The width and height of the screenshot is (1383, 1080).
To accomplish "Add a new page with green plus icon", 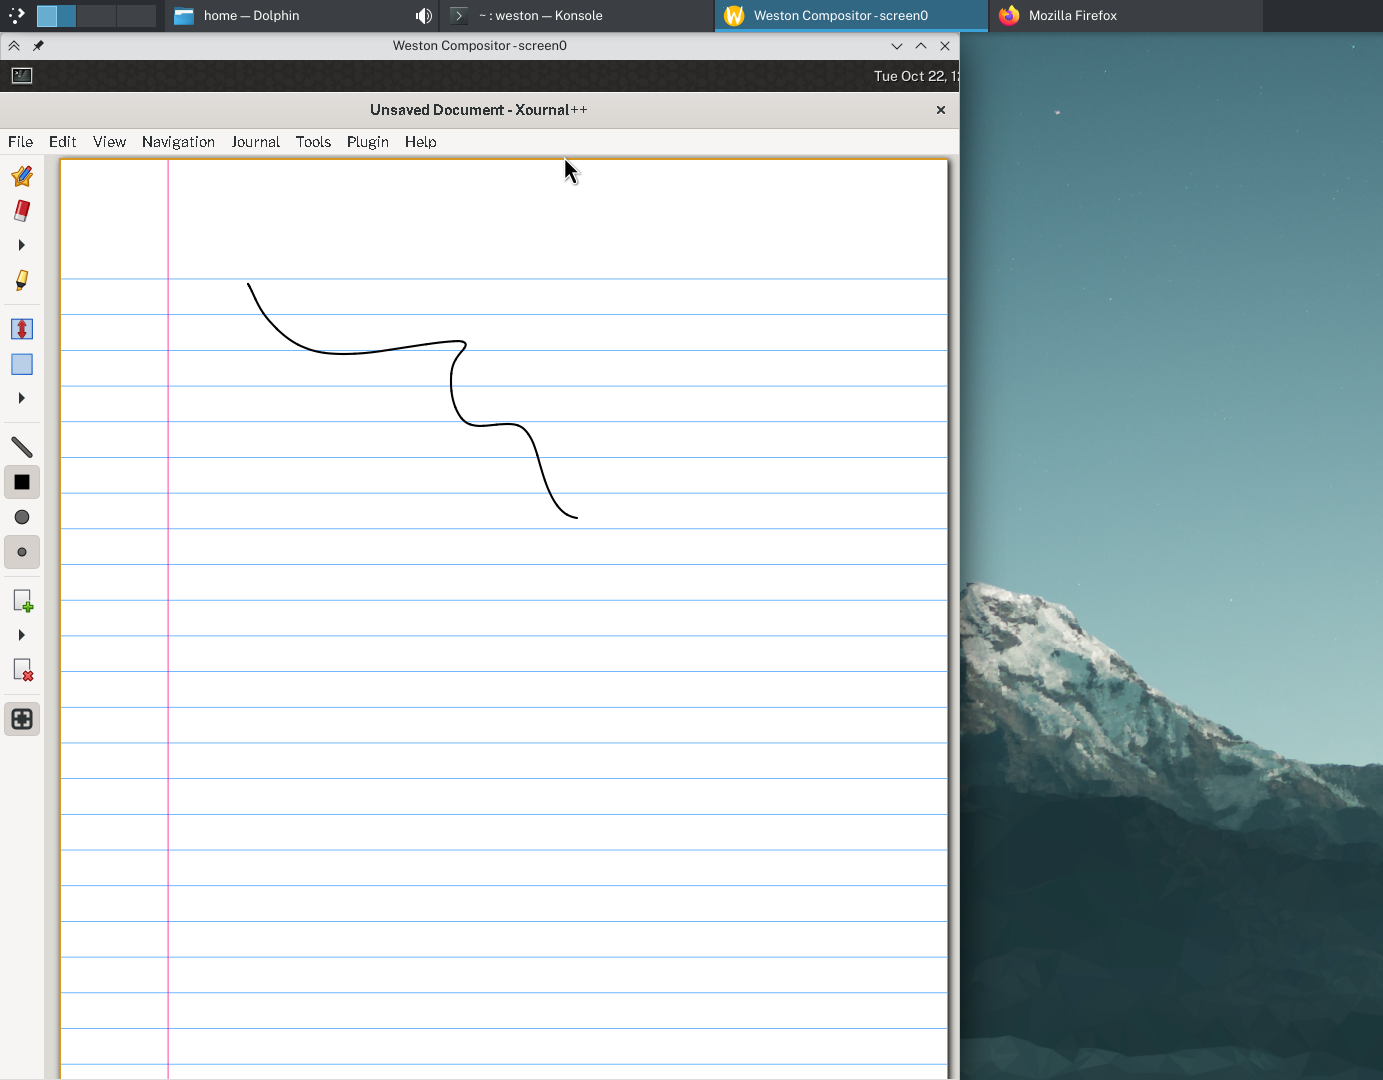I will point(22,601).
